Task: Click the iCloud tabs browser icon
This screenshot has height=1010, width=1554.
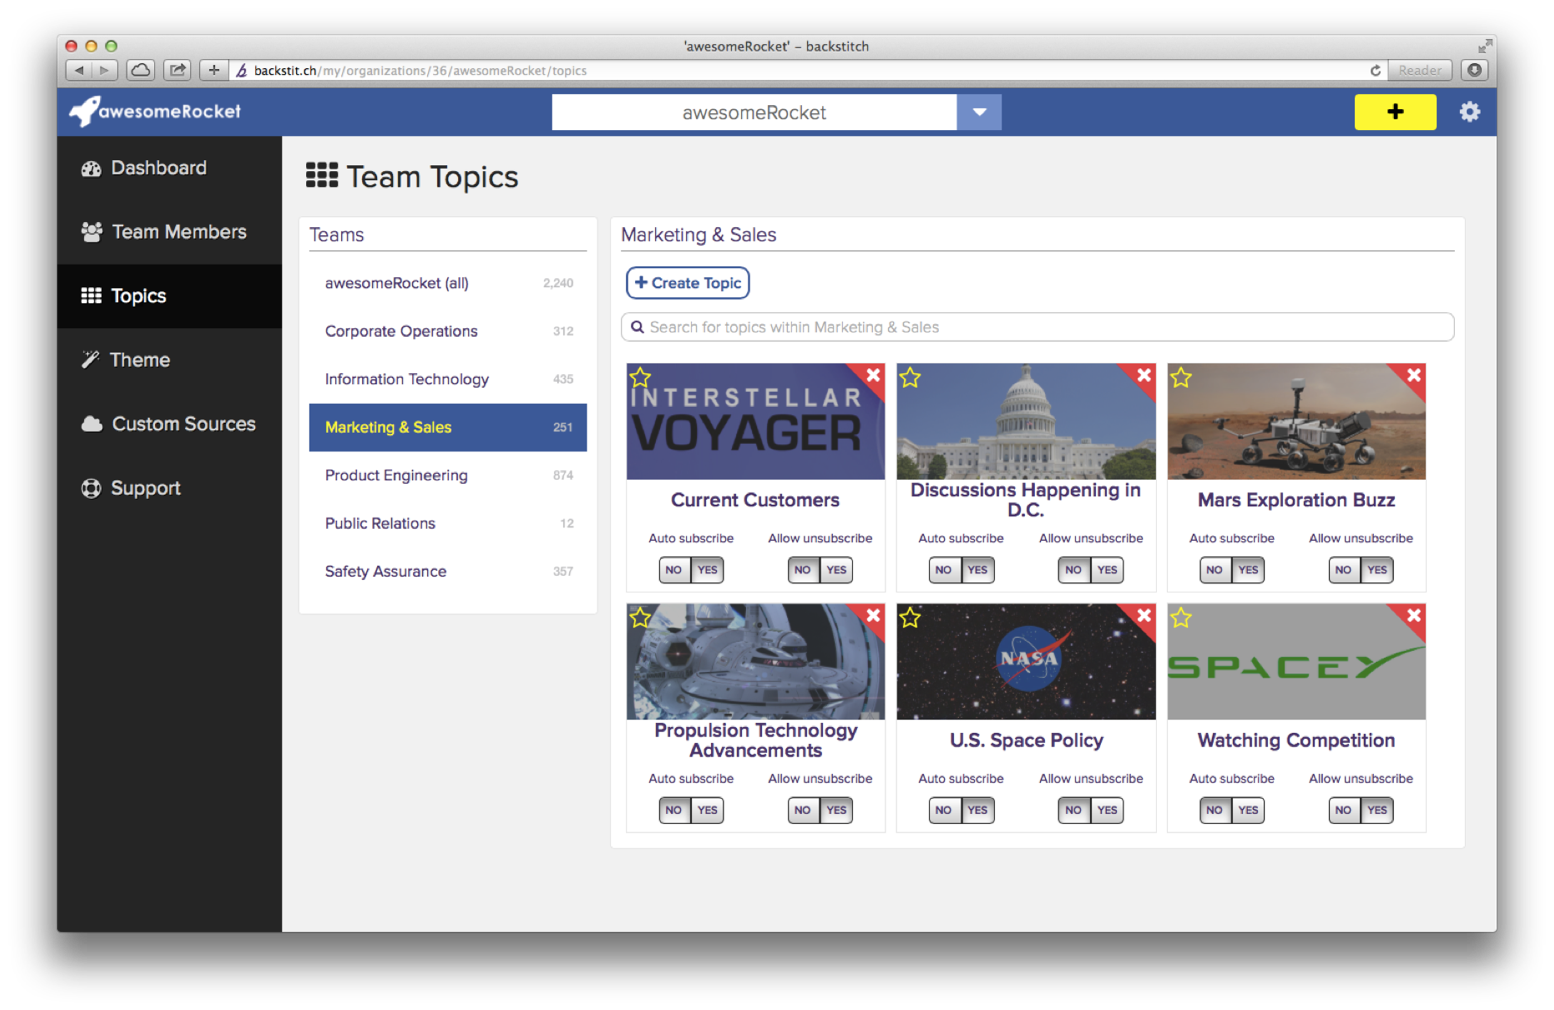Action: tap(141, 70)
